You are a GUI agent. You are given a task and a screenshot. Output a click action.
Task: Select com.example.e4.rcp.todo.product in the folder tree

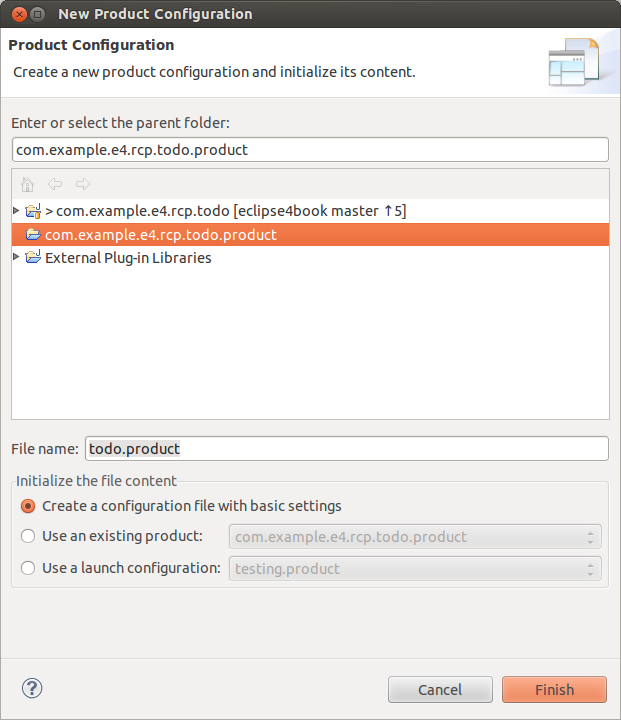pos(160,235)
